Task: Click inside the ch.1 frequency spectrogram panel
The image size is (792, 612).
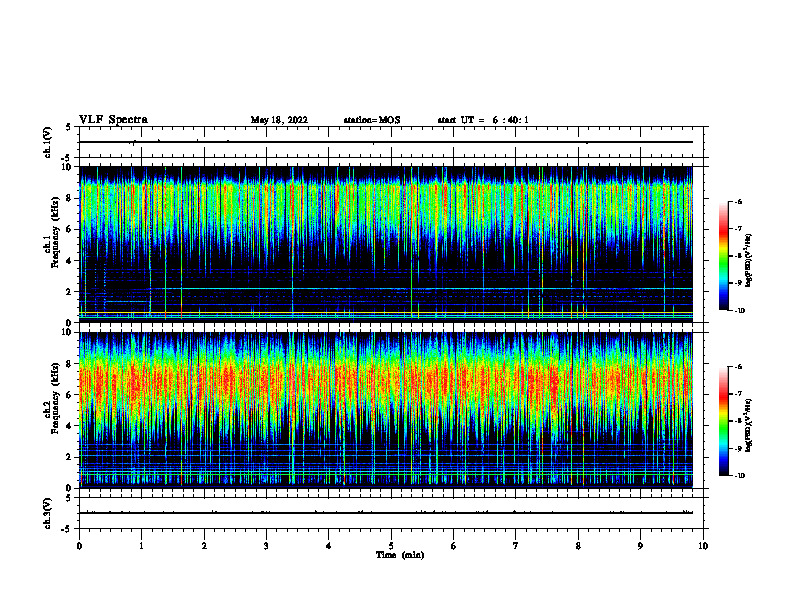Action: click(x=386, y=244)
